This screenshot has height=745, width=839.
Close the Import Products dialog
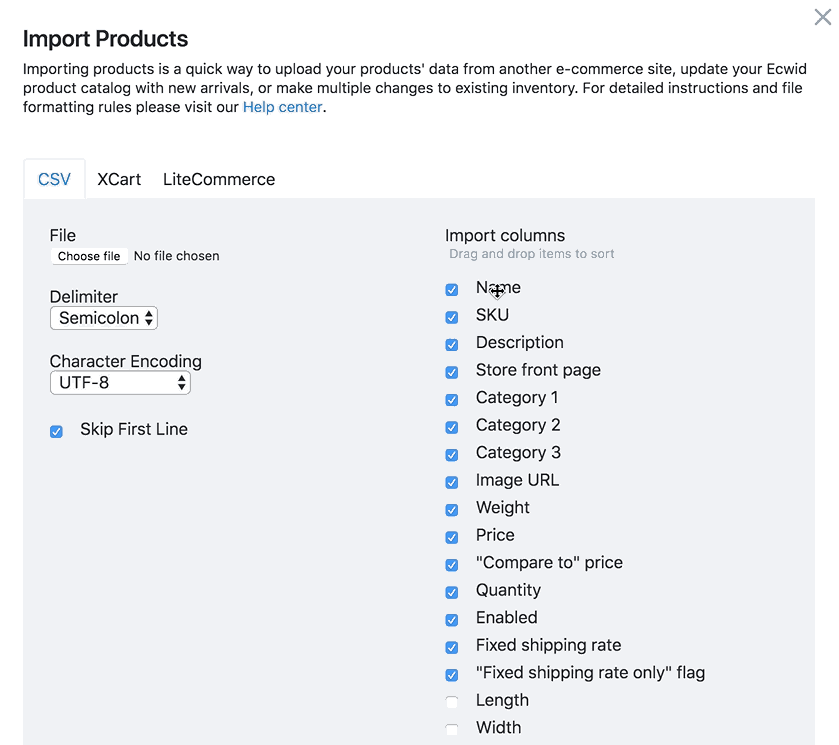(822, 17)
